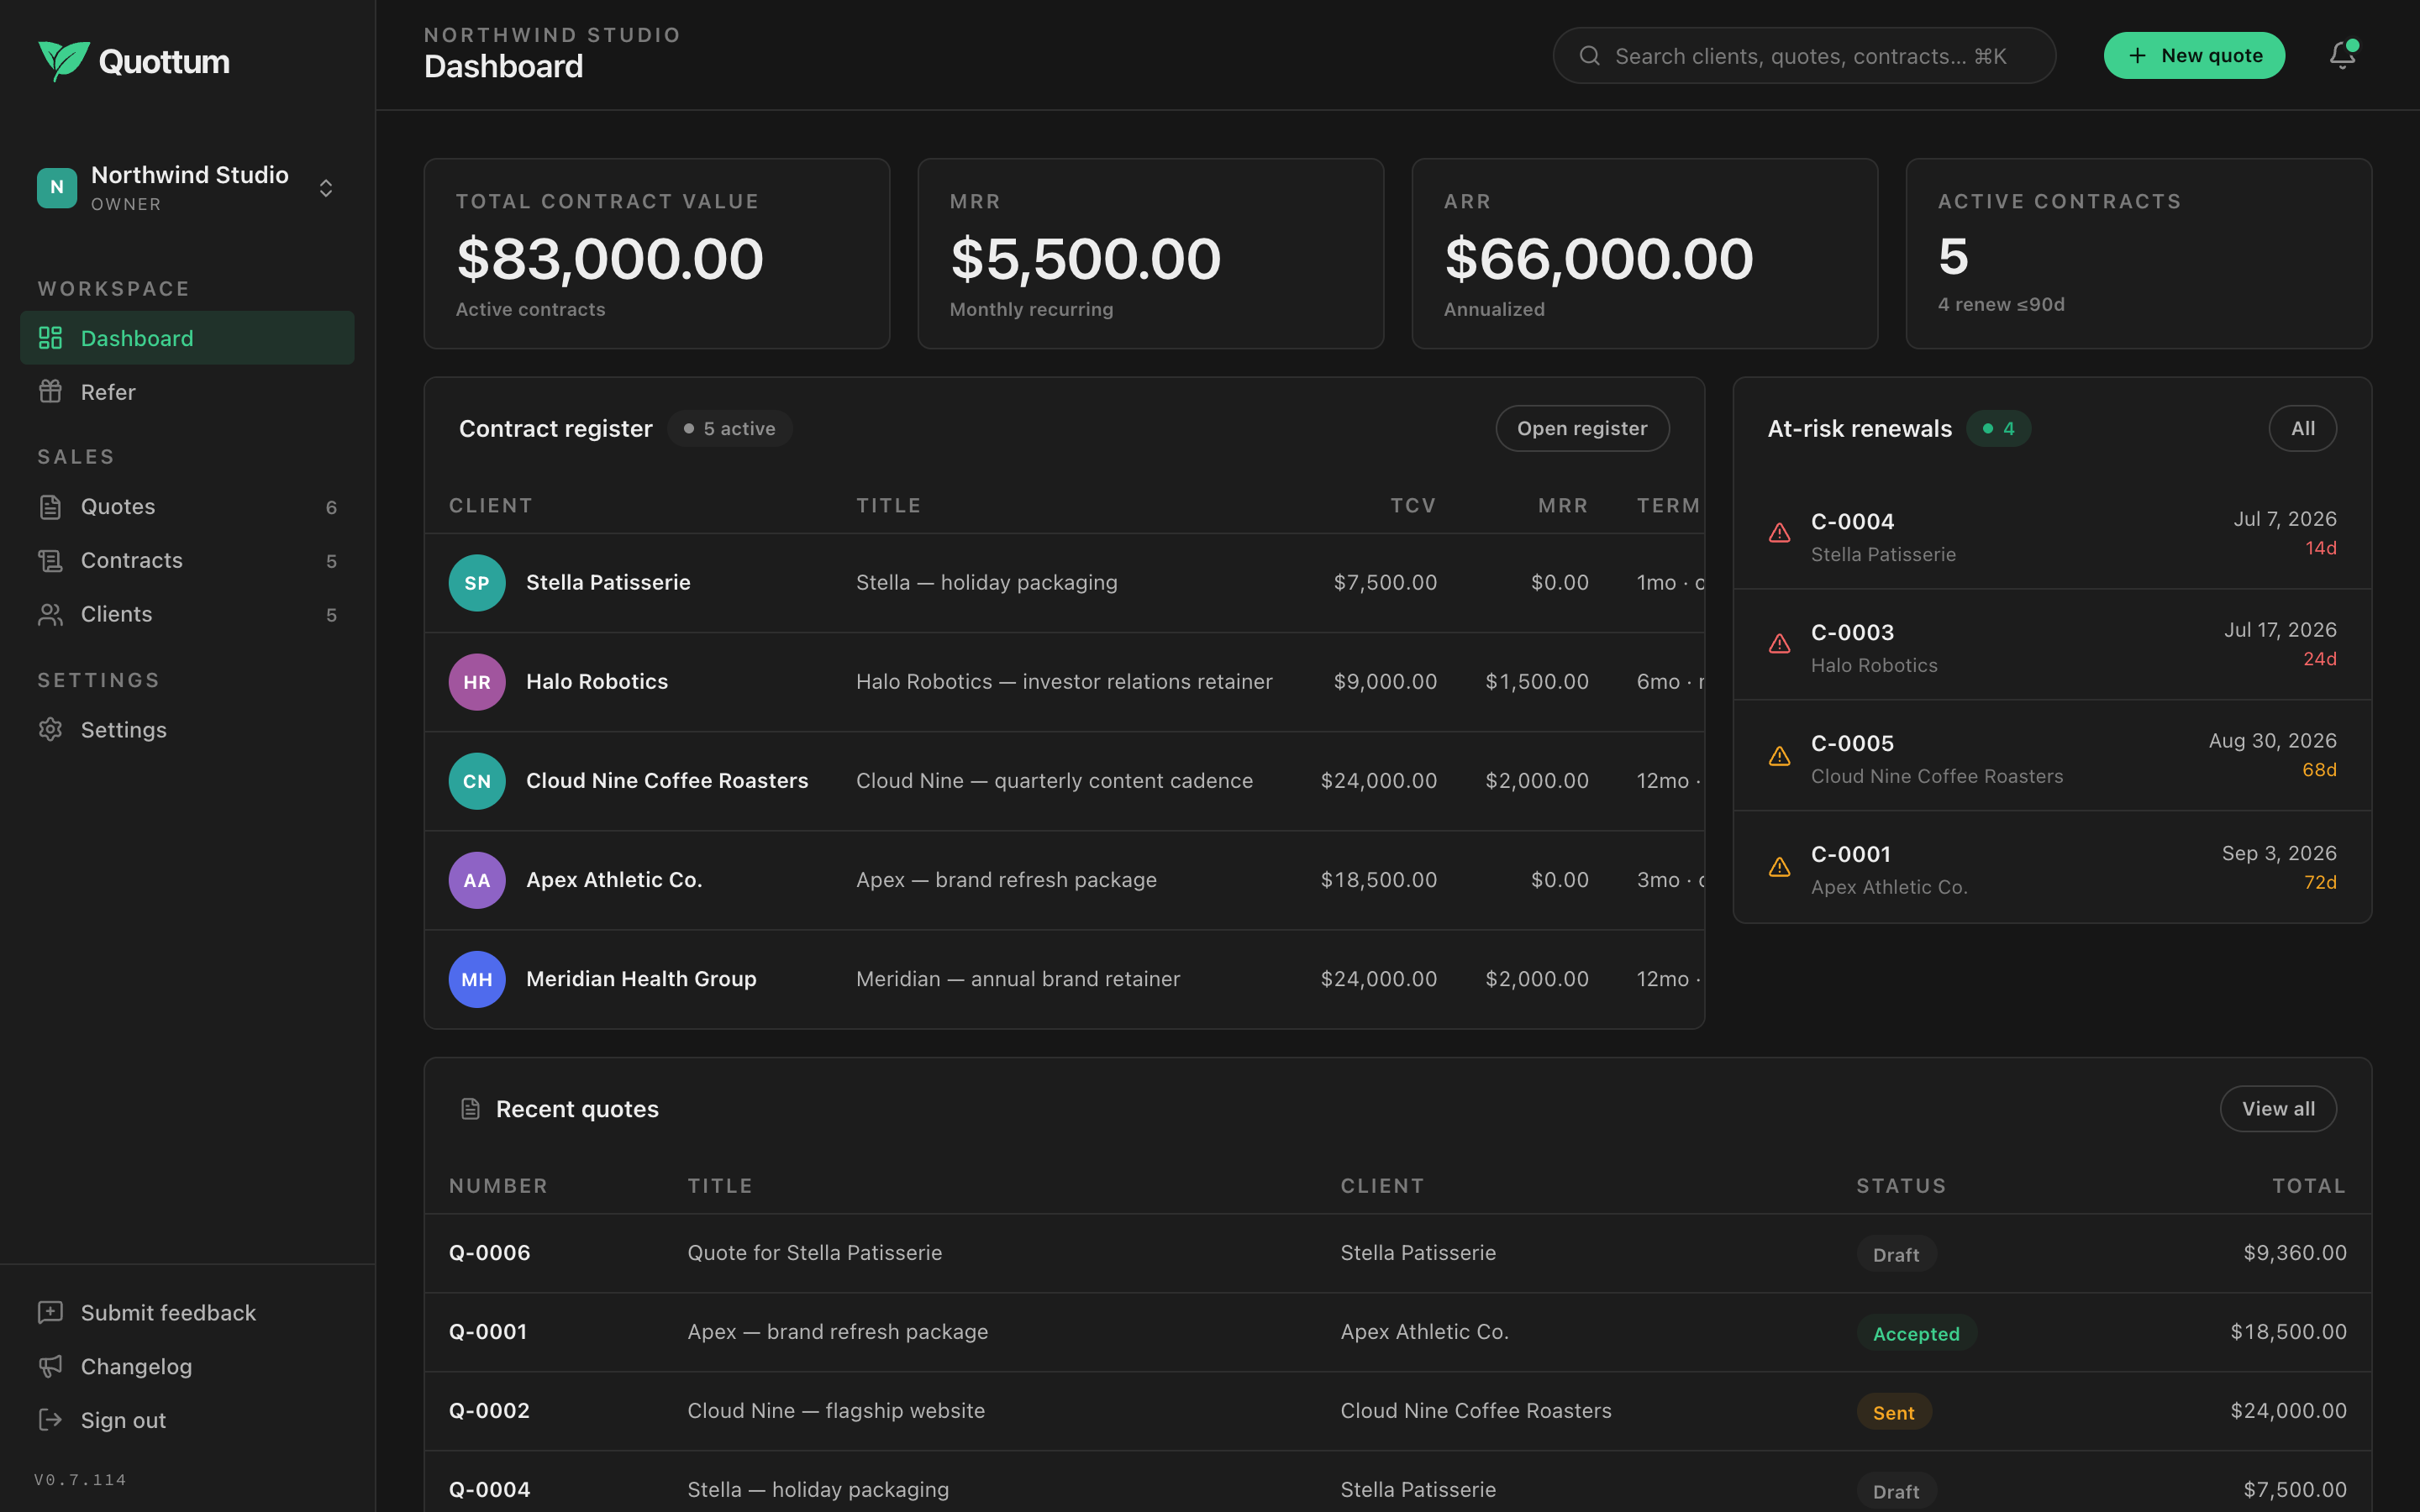
Task: Click the Sign out arrow icon
Action: tap(50, 1420)
